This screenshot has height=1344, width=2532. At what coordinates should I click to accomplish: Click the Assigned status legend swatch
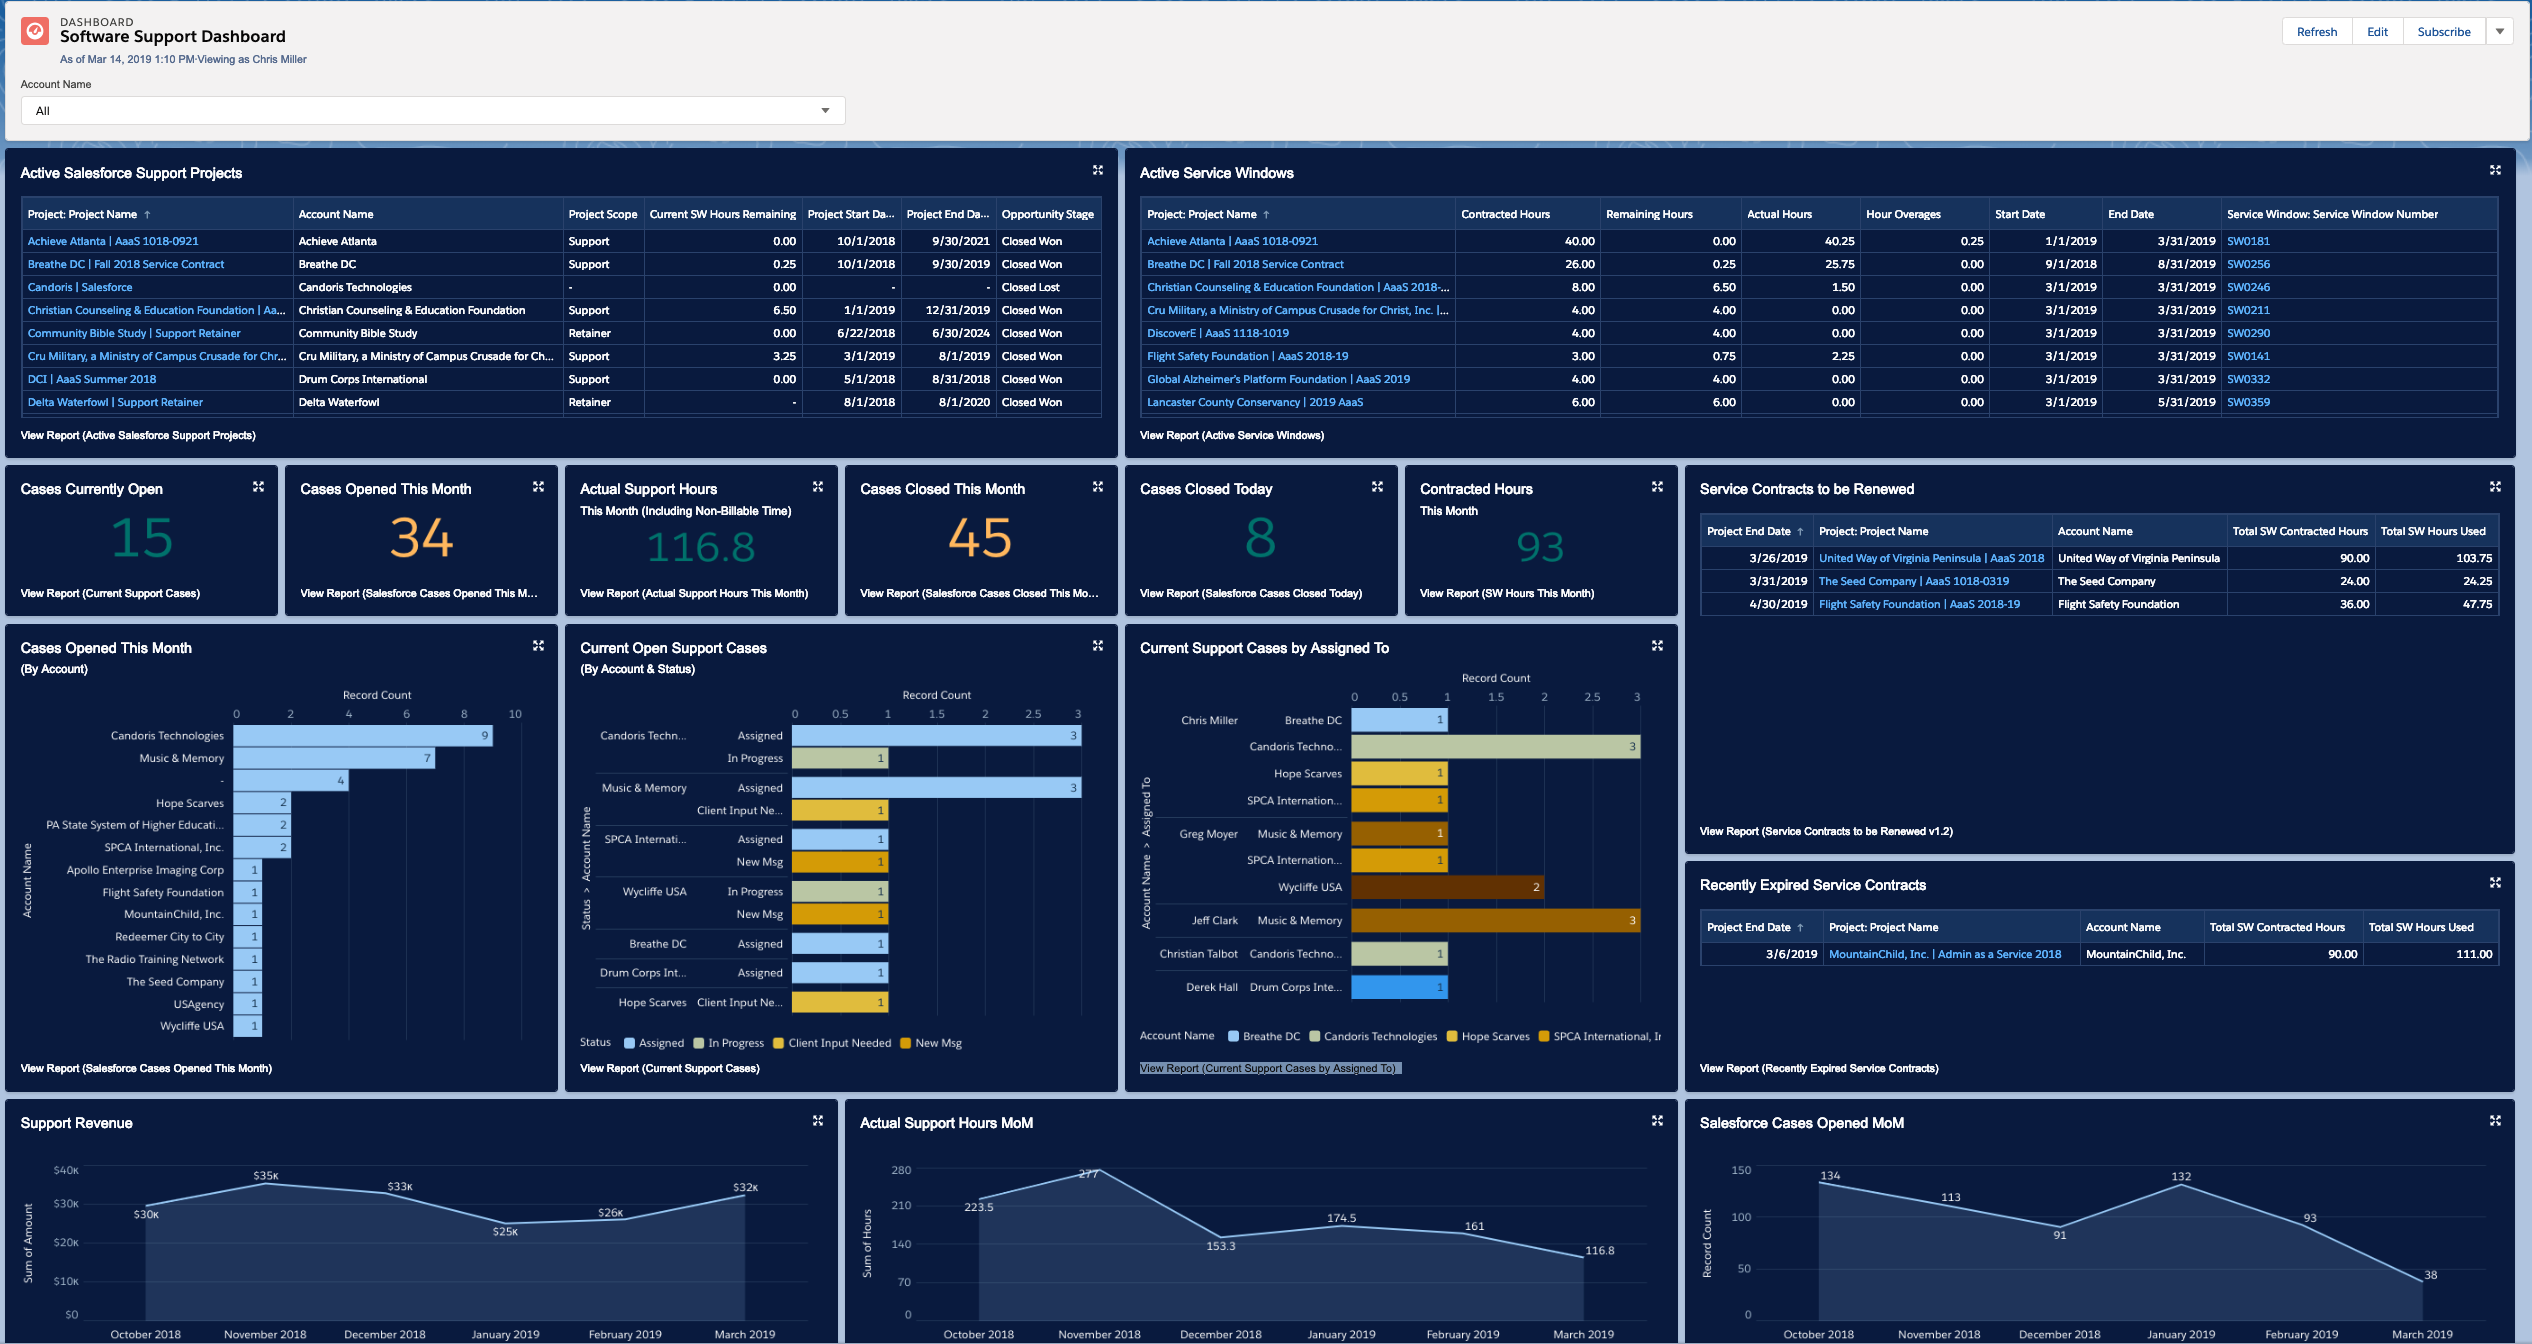click(629, 1043)
